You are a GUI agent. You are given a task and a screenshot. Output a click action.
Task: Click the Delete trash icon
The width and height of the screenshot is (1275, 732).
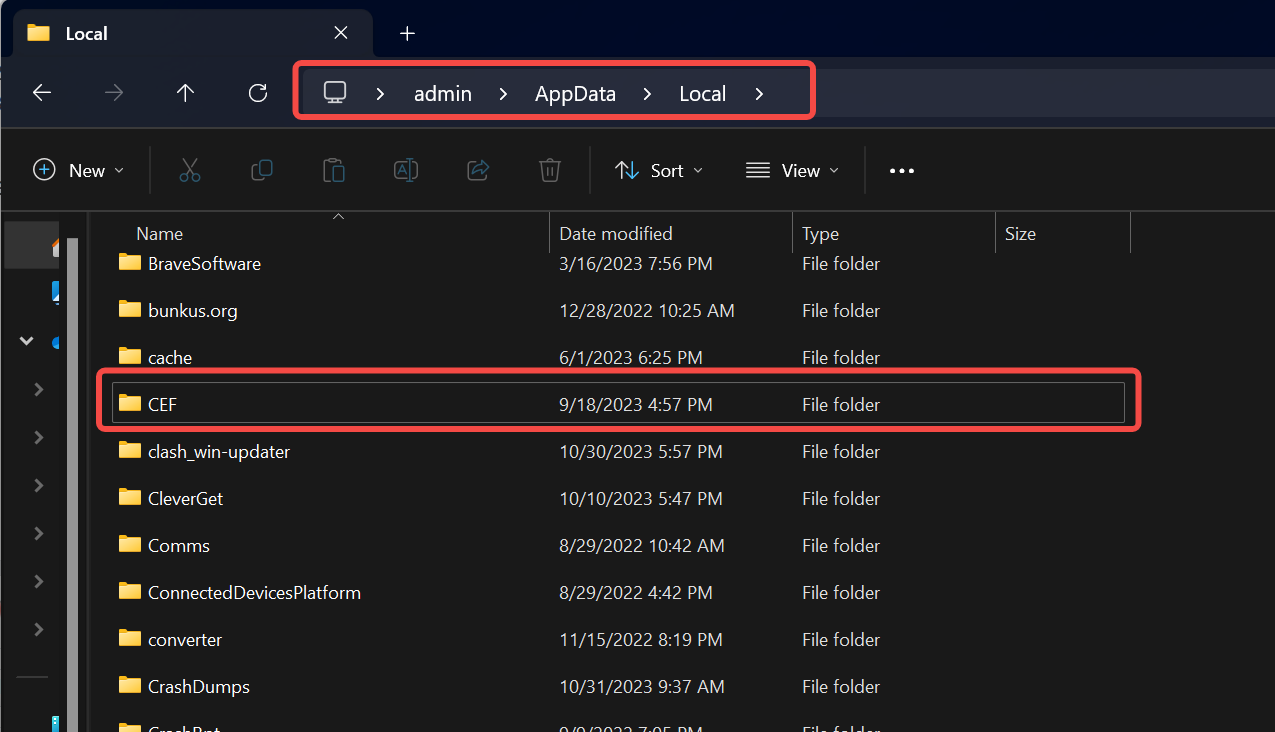click(x=550, y=171)
